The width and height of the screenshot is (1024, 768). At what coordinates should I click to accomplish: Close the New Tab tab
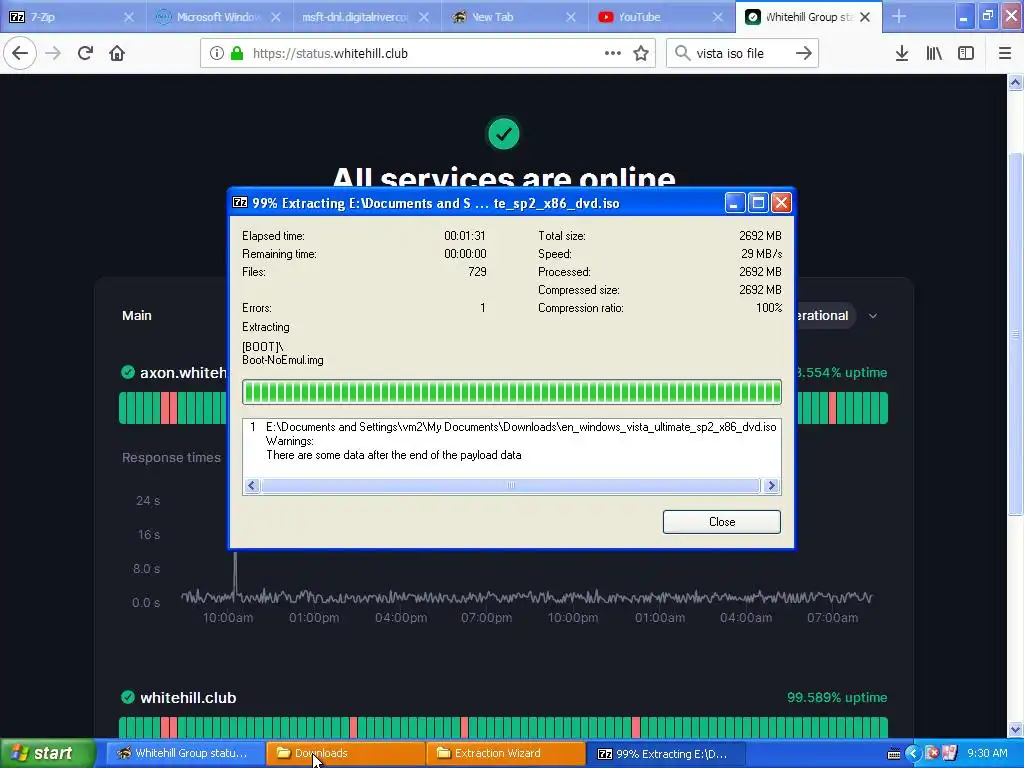tap(571, 17)
